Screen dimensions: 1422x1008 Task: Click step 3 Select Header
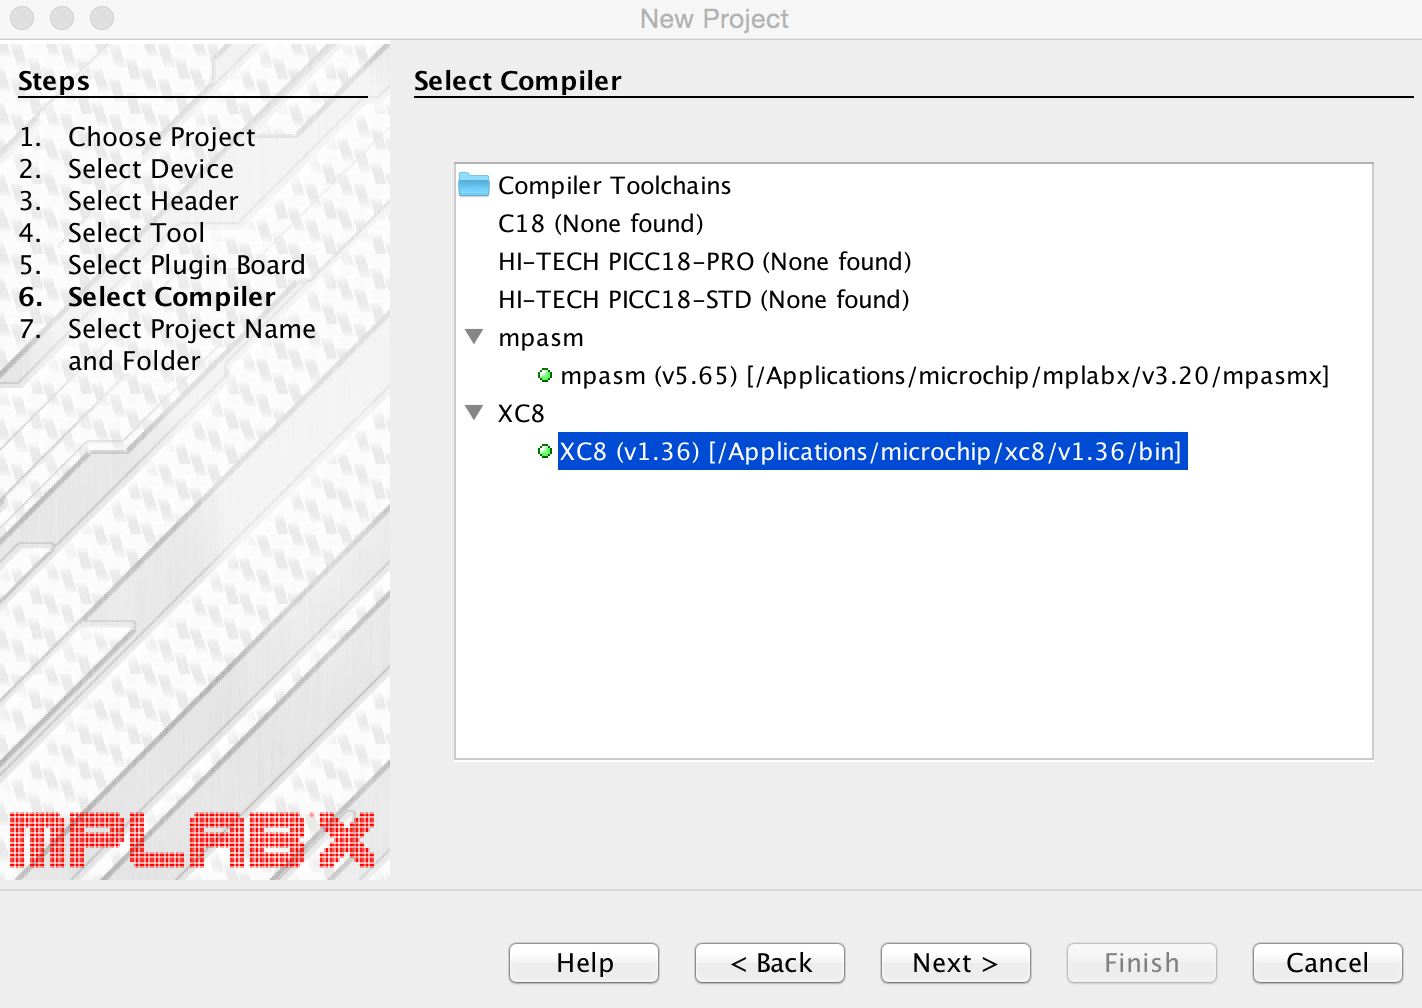click(x=153, y=201)
